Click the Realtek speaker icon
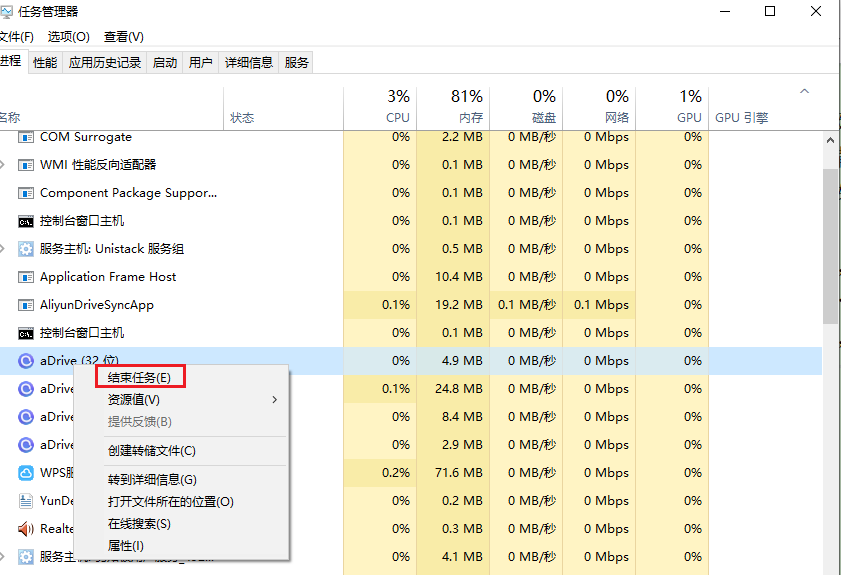This screenshot has width=841, height=575. [x=26, y=529]
